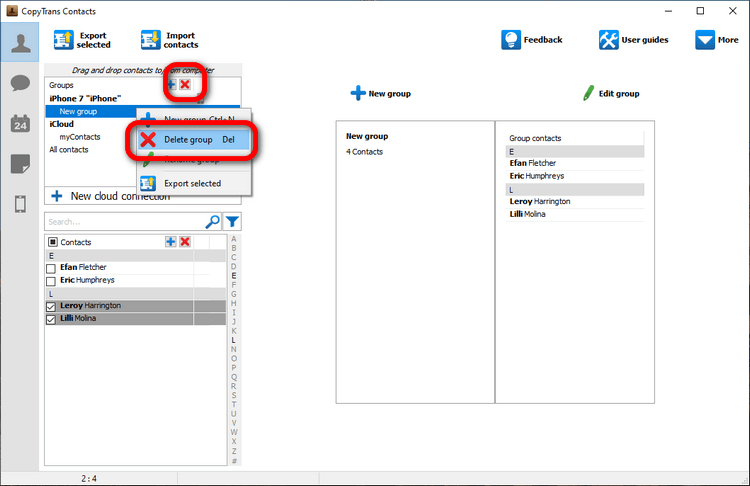Viewport: 750px width, 486px height.
Task: Check the Eric Humphreys checkbox
Action: pos(51,281)
